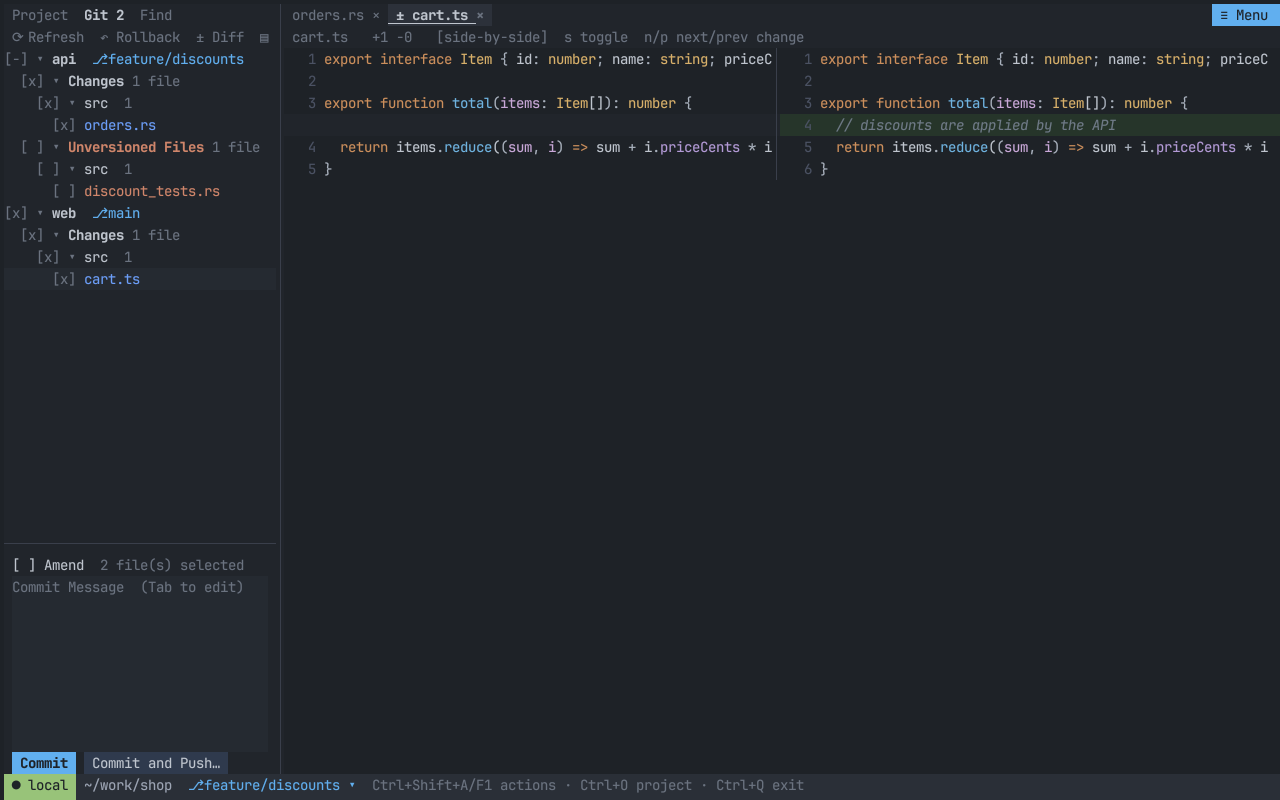Screen dimensions: 1280x800
Task: Click the "+1 -0" change count
Action: click(392, 37)
